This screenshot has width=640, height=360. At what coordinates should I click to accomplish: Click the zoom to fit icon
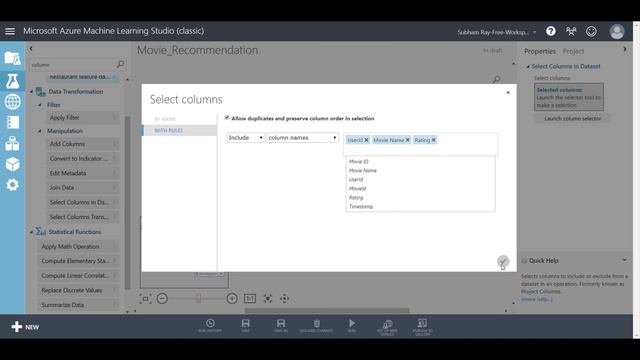click(267, 298)
